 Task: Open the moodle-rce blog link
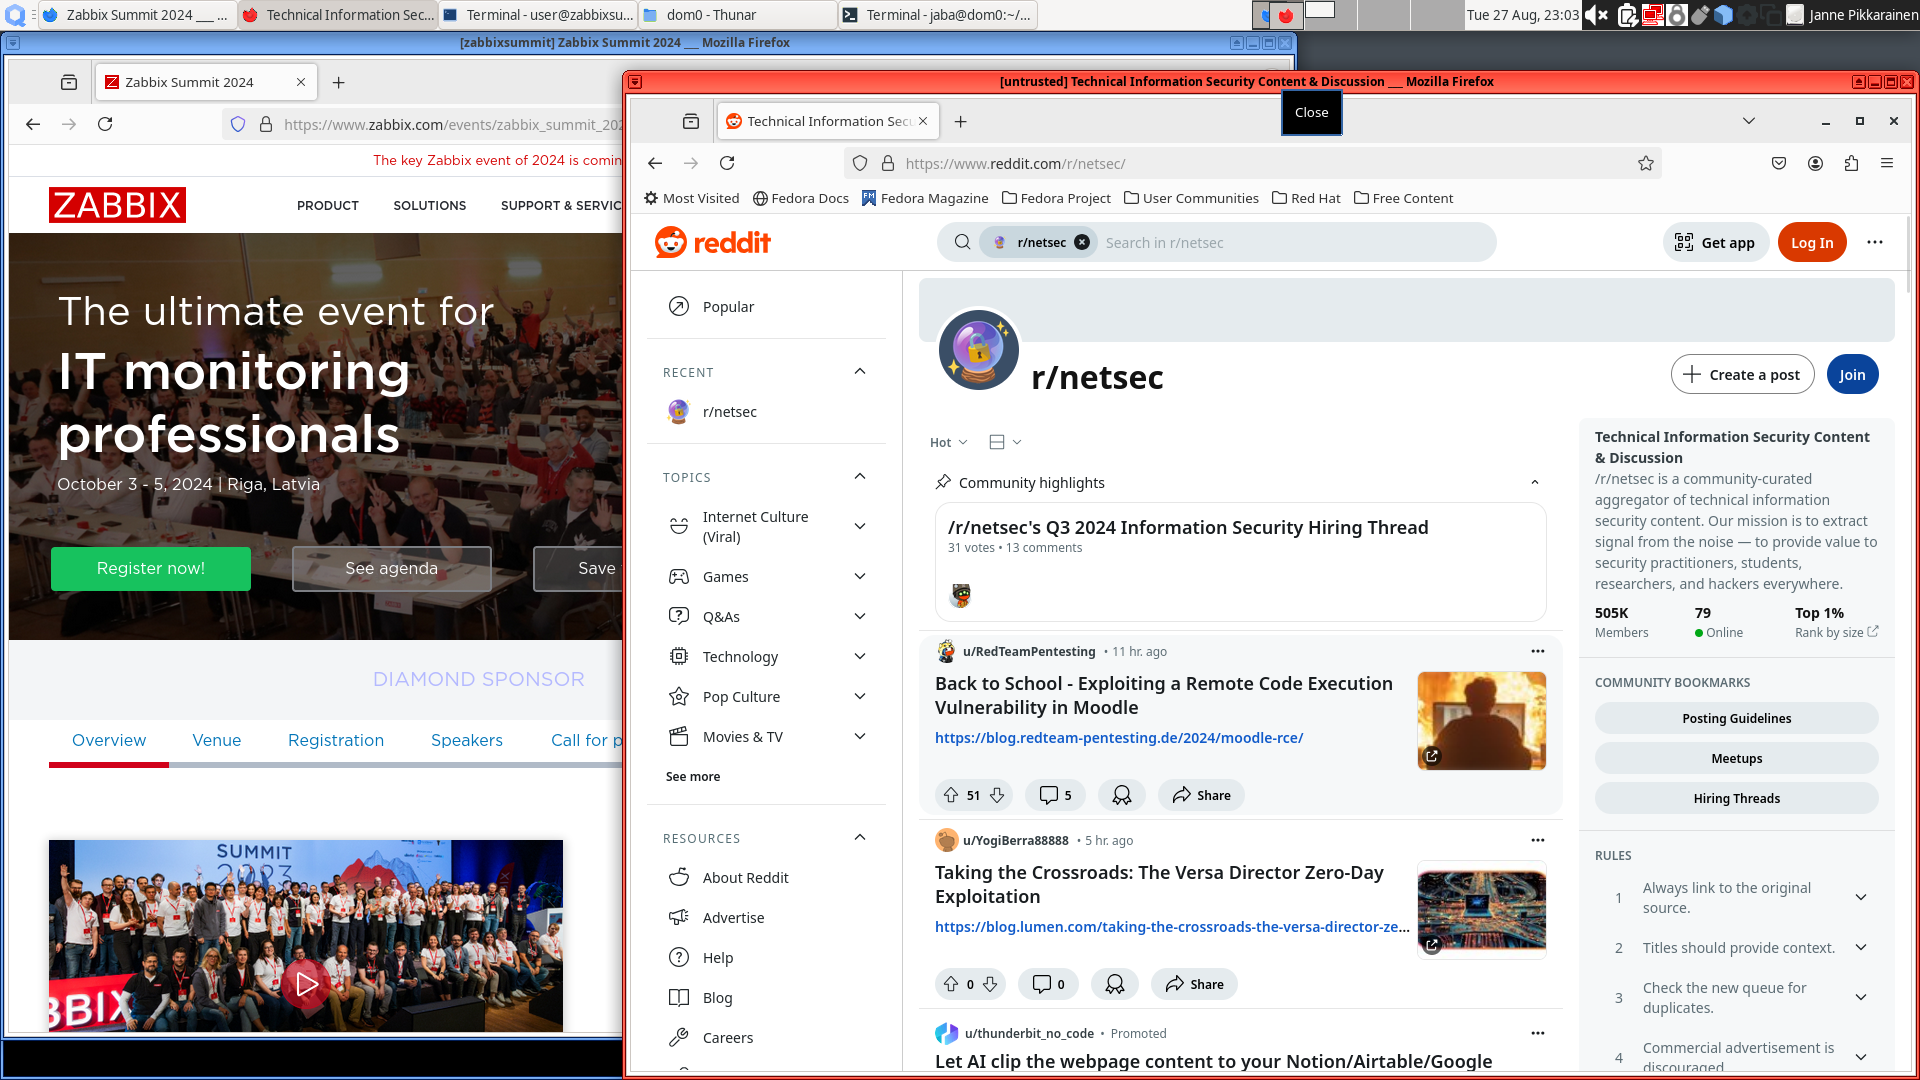click(x=1118, y=737)
